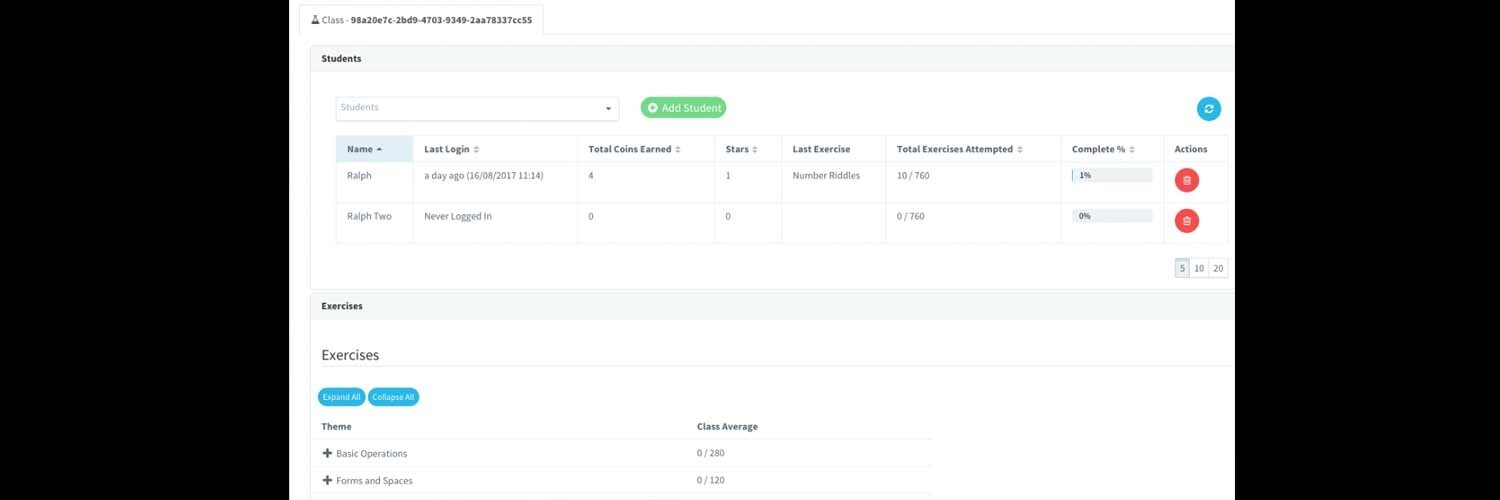Delete student Ralph with trash icon

click(x=1186, y=181)
